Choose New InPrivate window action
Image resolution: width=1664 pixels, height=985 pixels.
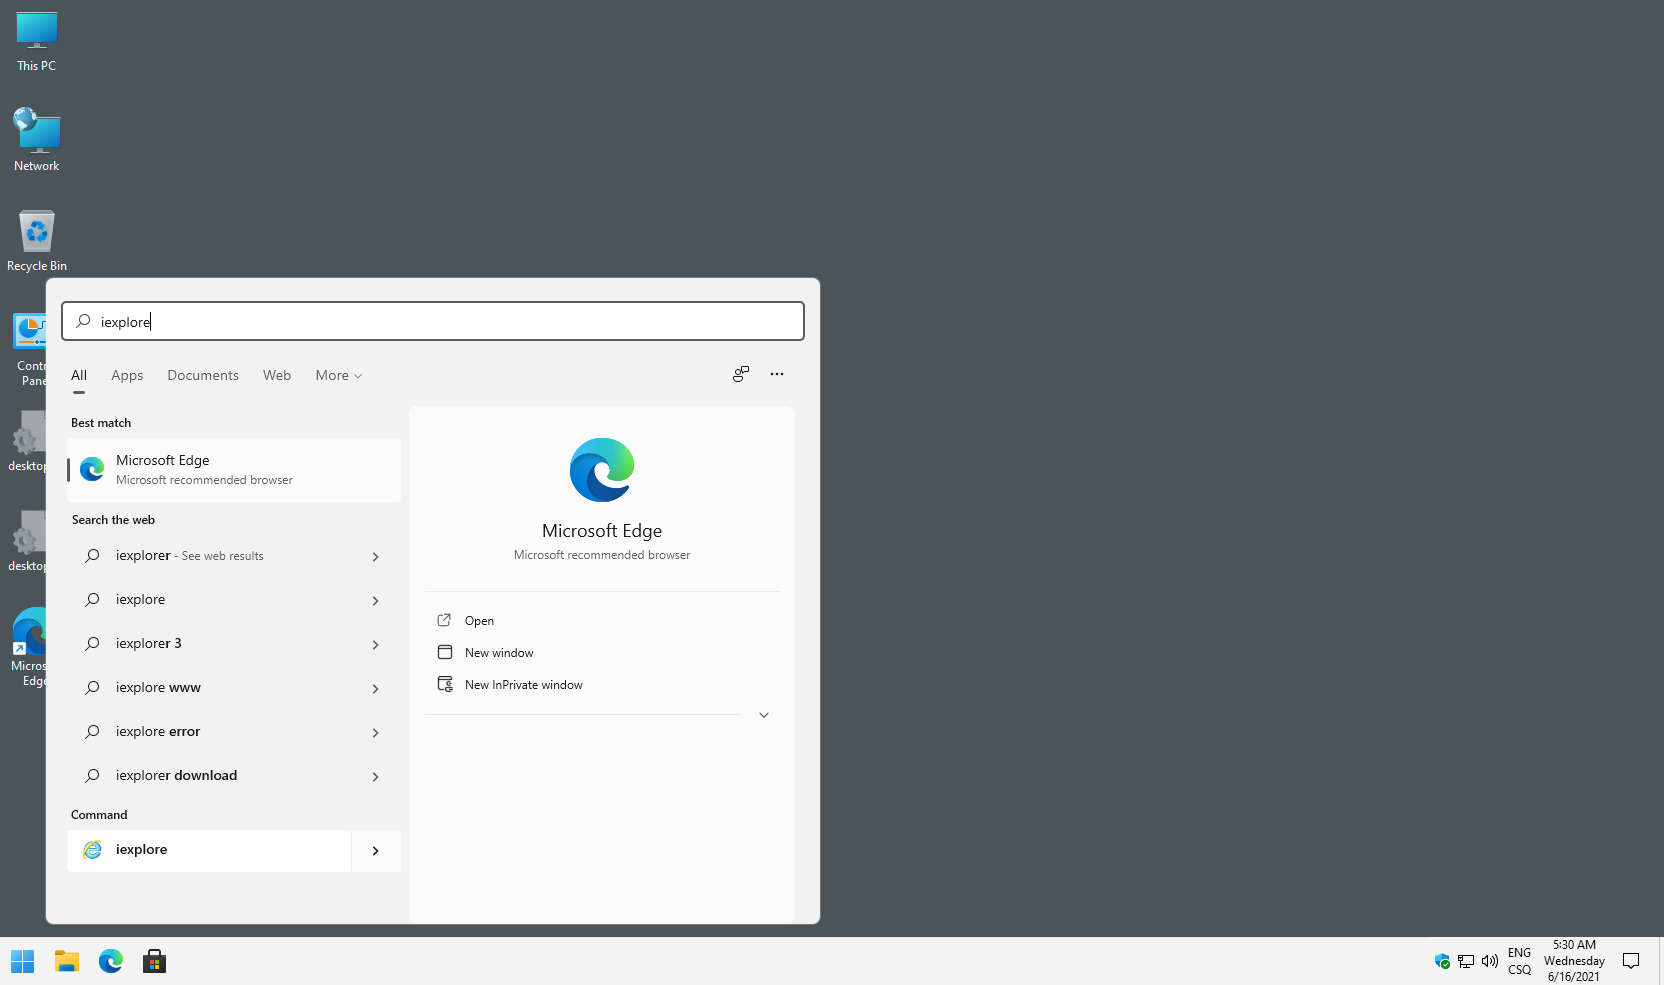tap(523, 685)
